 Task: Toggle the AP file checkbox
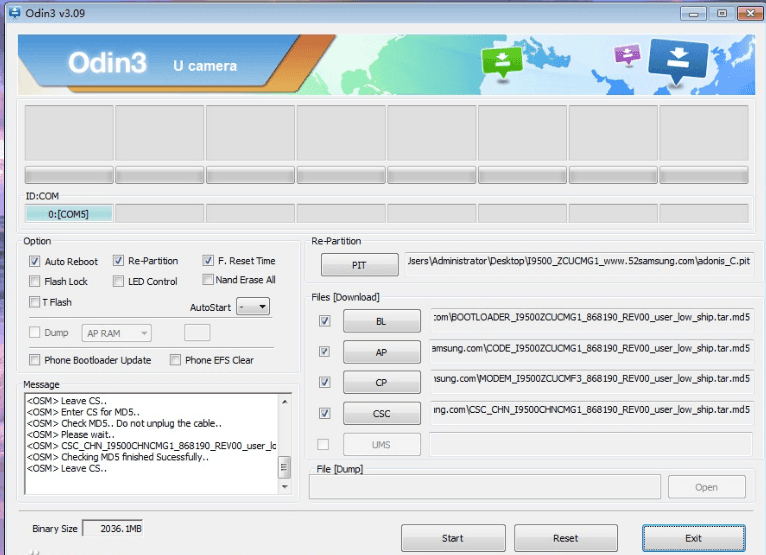tap(324, 352)
